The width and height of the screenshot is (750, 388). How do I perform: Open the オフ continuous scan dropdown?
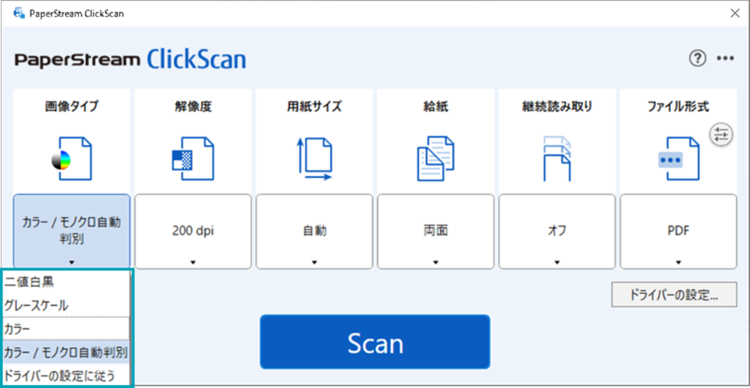pos(557,231)
